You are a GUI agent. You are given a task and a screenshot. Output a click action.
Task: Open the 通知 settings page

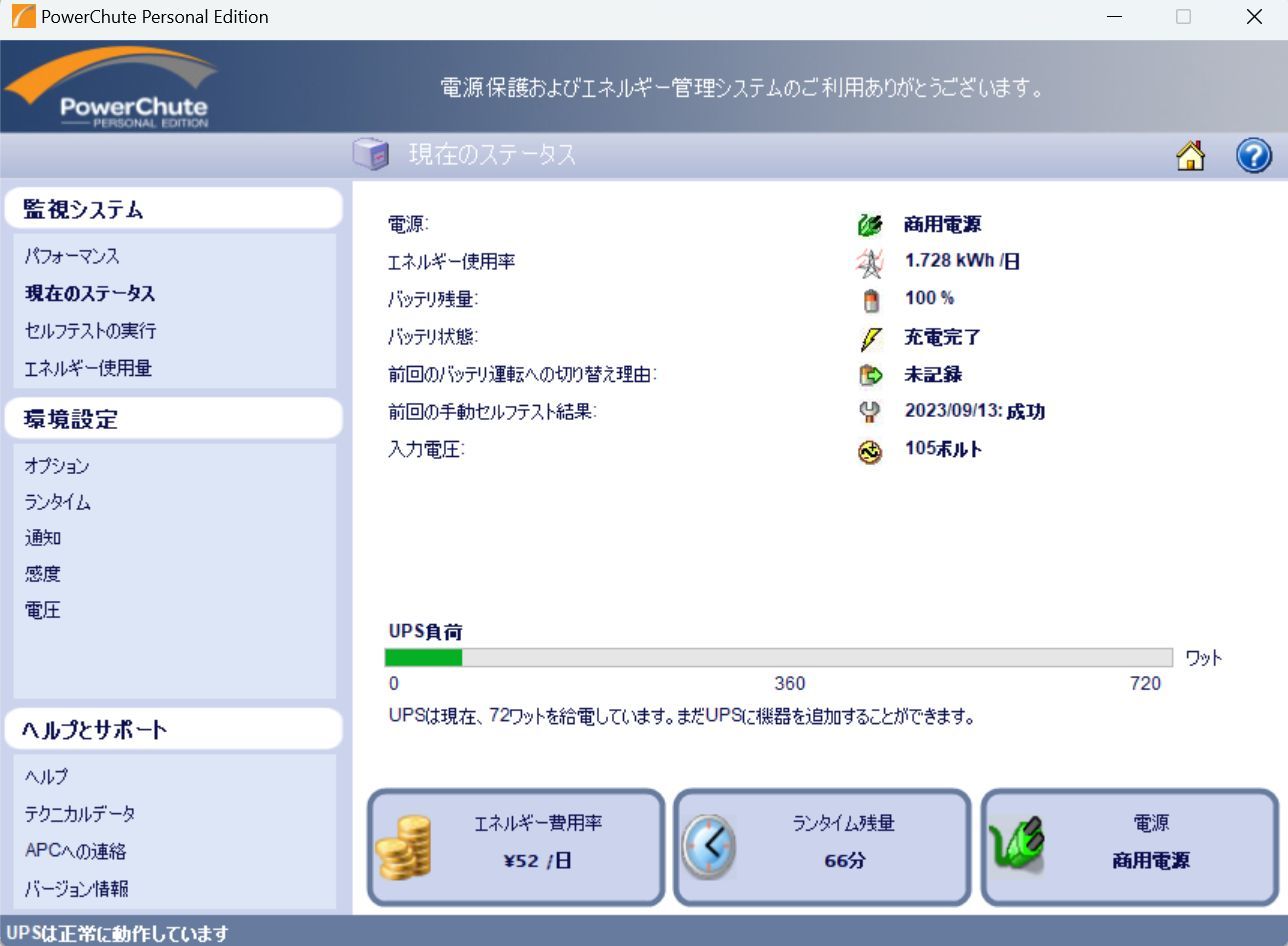point(43,538)
